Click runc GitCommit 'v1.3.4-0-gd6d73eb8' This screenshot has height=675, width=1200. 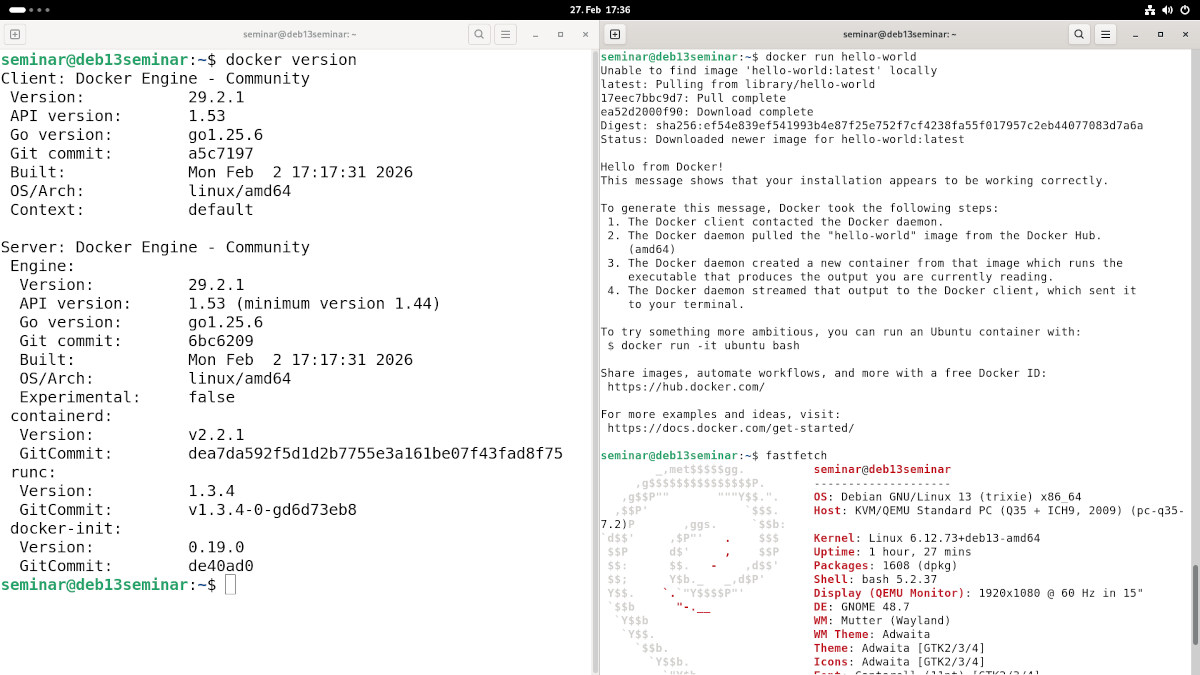272,510
